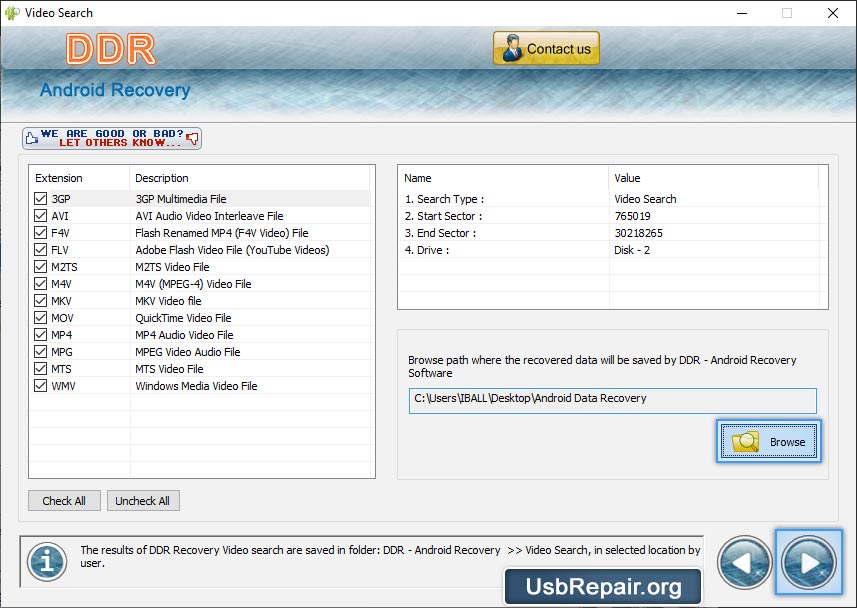
Task: Select 'M4V (MPEG-4) Video File' description
Action: tap(193, 284)
